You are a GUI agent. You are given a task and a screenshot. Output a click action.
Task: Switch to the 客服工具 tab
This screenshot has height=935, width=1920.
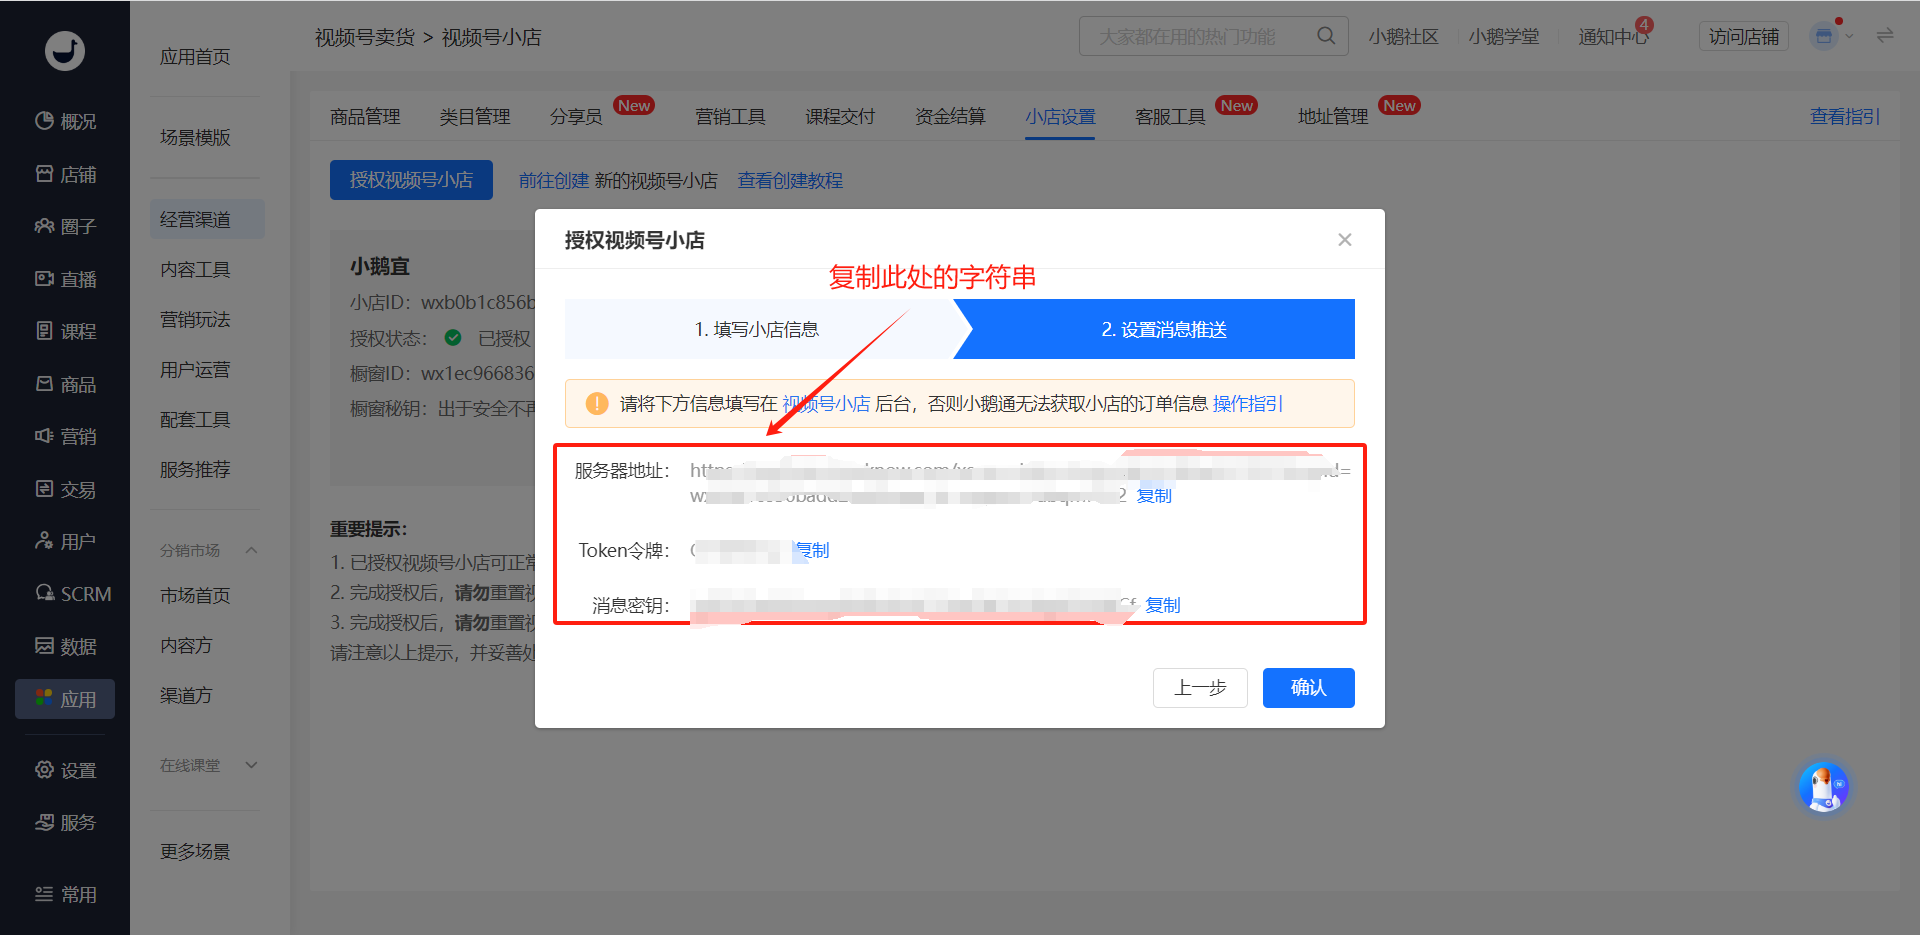coord(1170,117)
